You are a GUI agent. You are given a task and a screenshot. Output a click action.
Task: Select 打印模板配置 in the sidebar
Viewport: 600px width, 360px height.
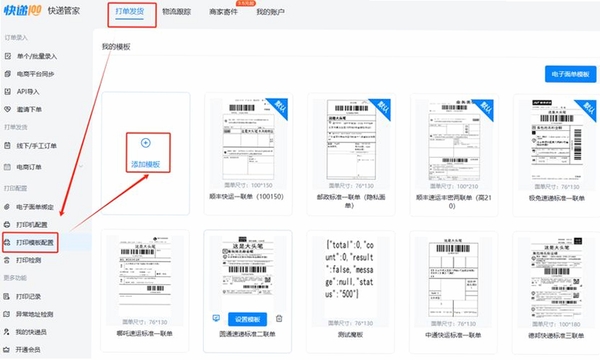tap(35, 242)
